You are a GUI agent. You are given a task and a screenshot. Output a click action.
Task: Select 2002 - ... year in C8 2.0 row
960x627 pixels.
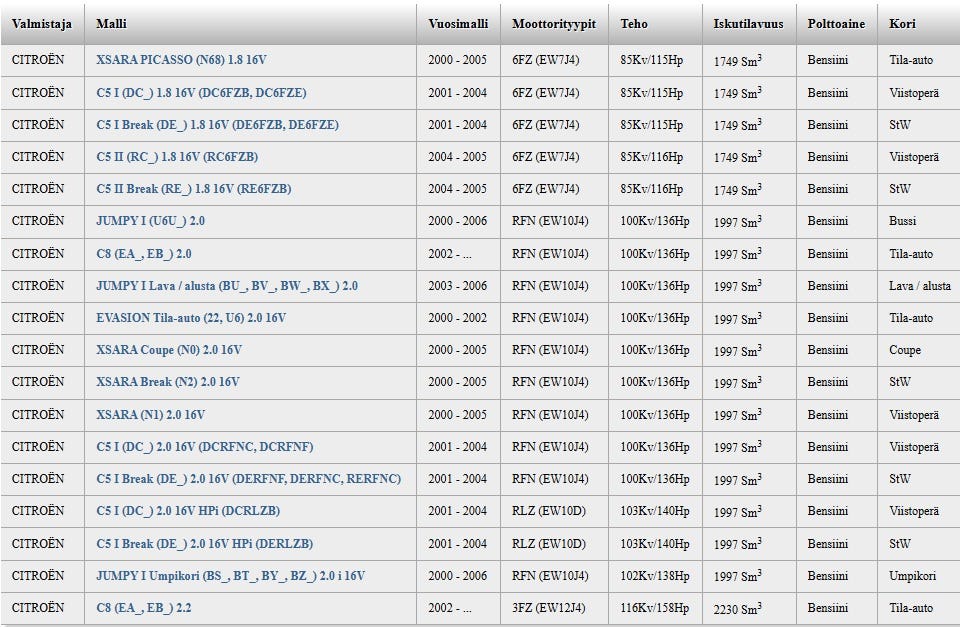coord(450,253)
